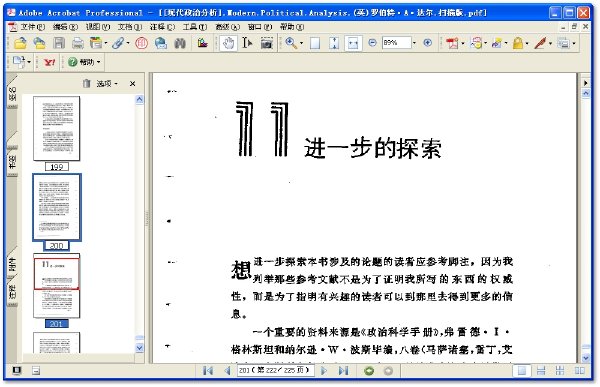The height and width of the screenshot is (387, 600).
Task: Click the Fit Width icon
Action: tap(353, 43)
